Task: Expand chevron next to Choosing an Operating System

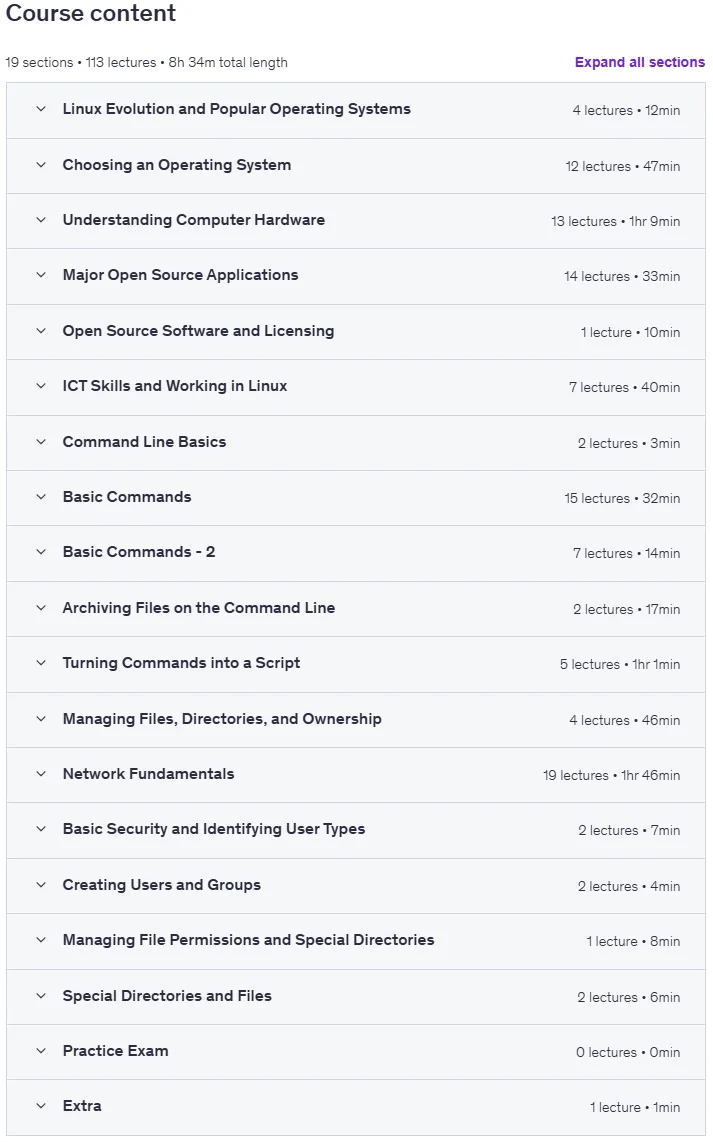Action: [x=41, y=165]
